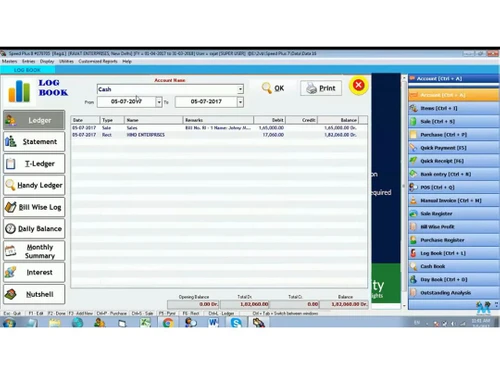Click the Remarks column header
The width and height of the screenshot is (500, 375).
click(x=218, y=120)
